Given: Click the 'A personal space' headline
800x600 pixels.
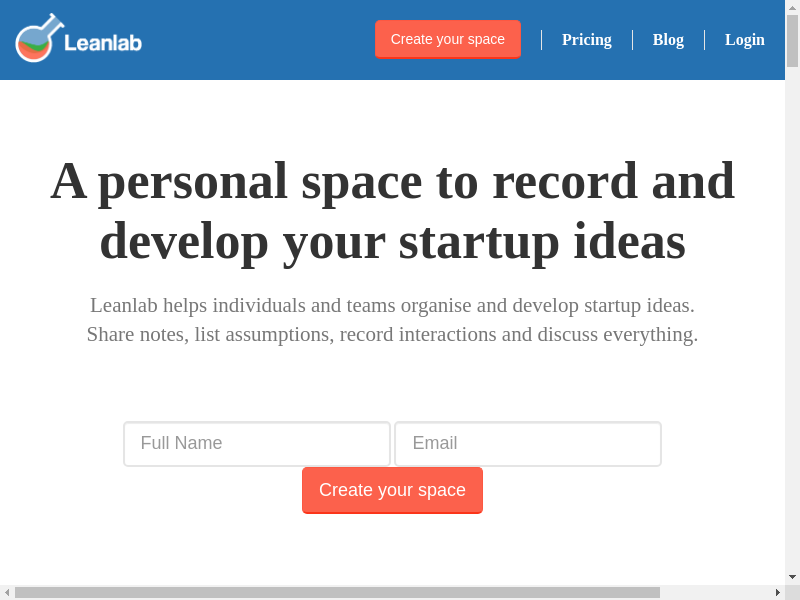Looking at the screenshot, I should (x=392, y=211).
